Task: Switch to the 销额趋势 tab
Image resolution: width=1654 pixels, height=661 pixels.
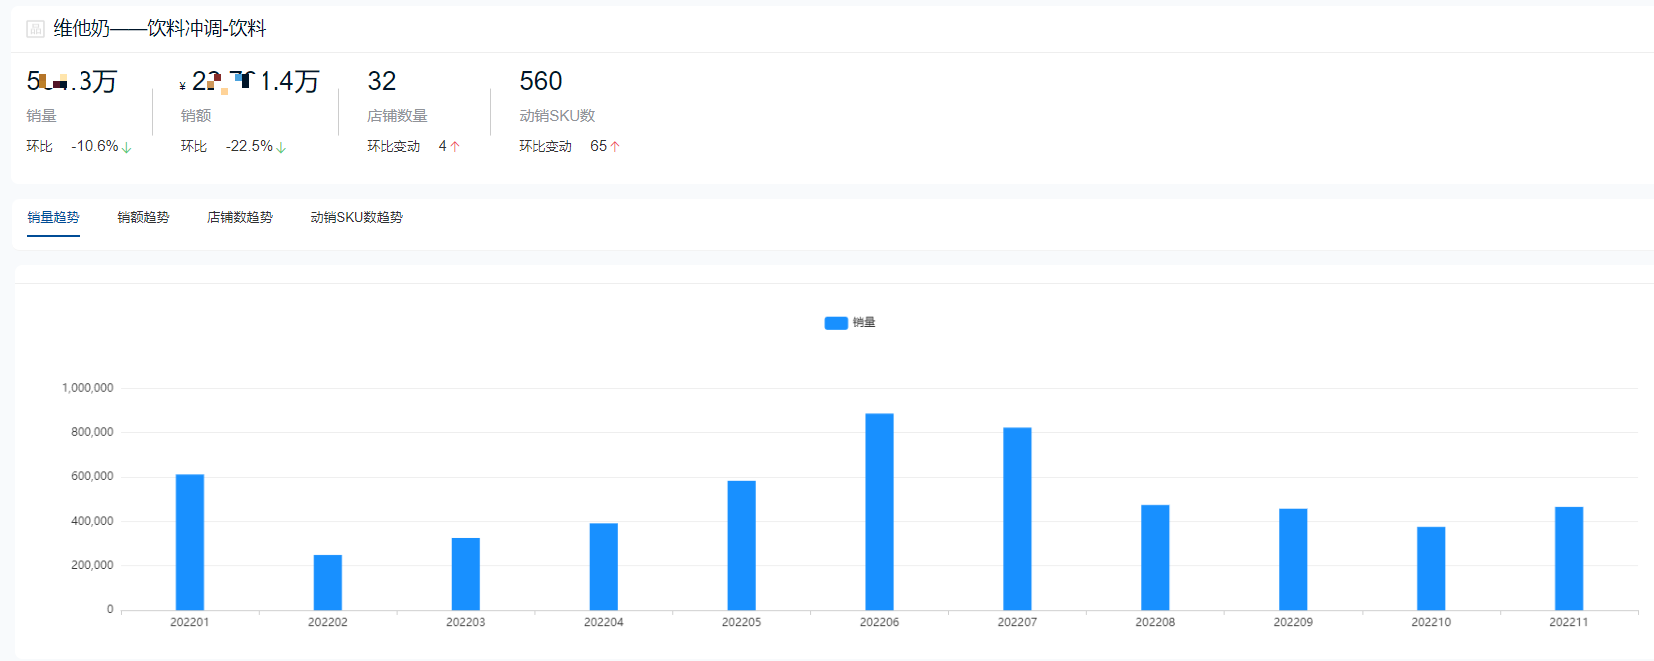Action: pos(143,217)
